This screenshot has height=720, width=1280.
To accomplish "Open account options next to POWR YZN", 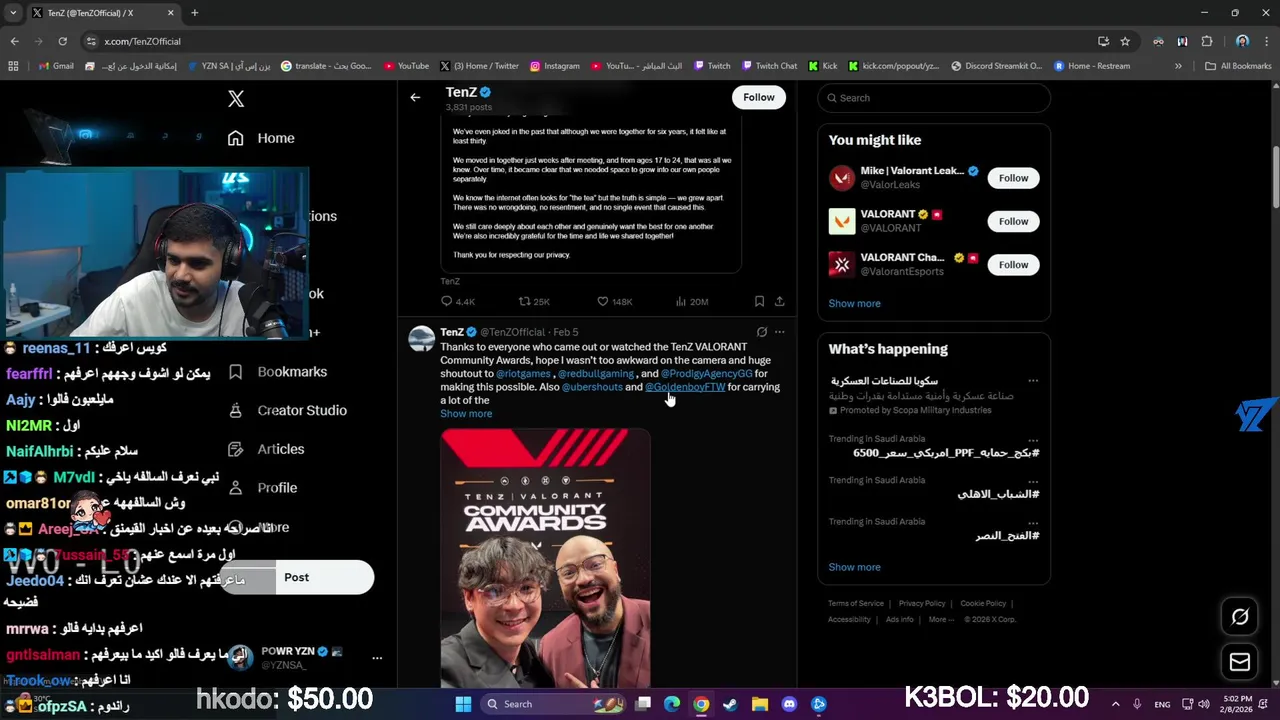I will tap(377, 658).
